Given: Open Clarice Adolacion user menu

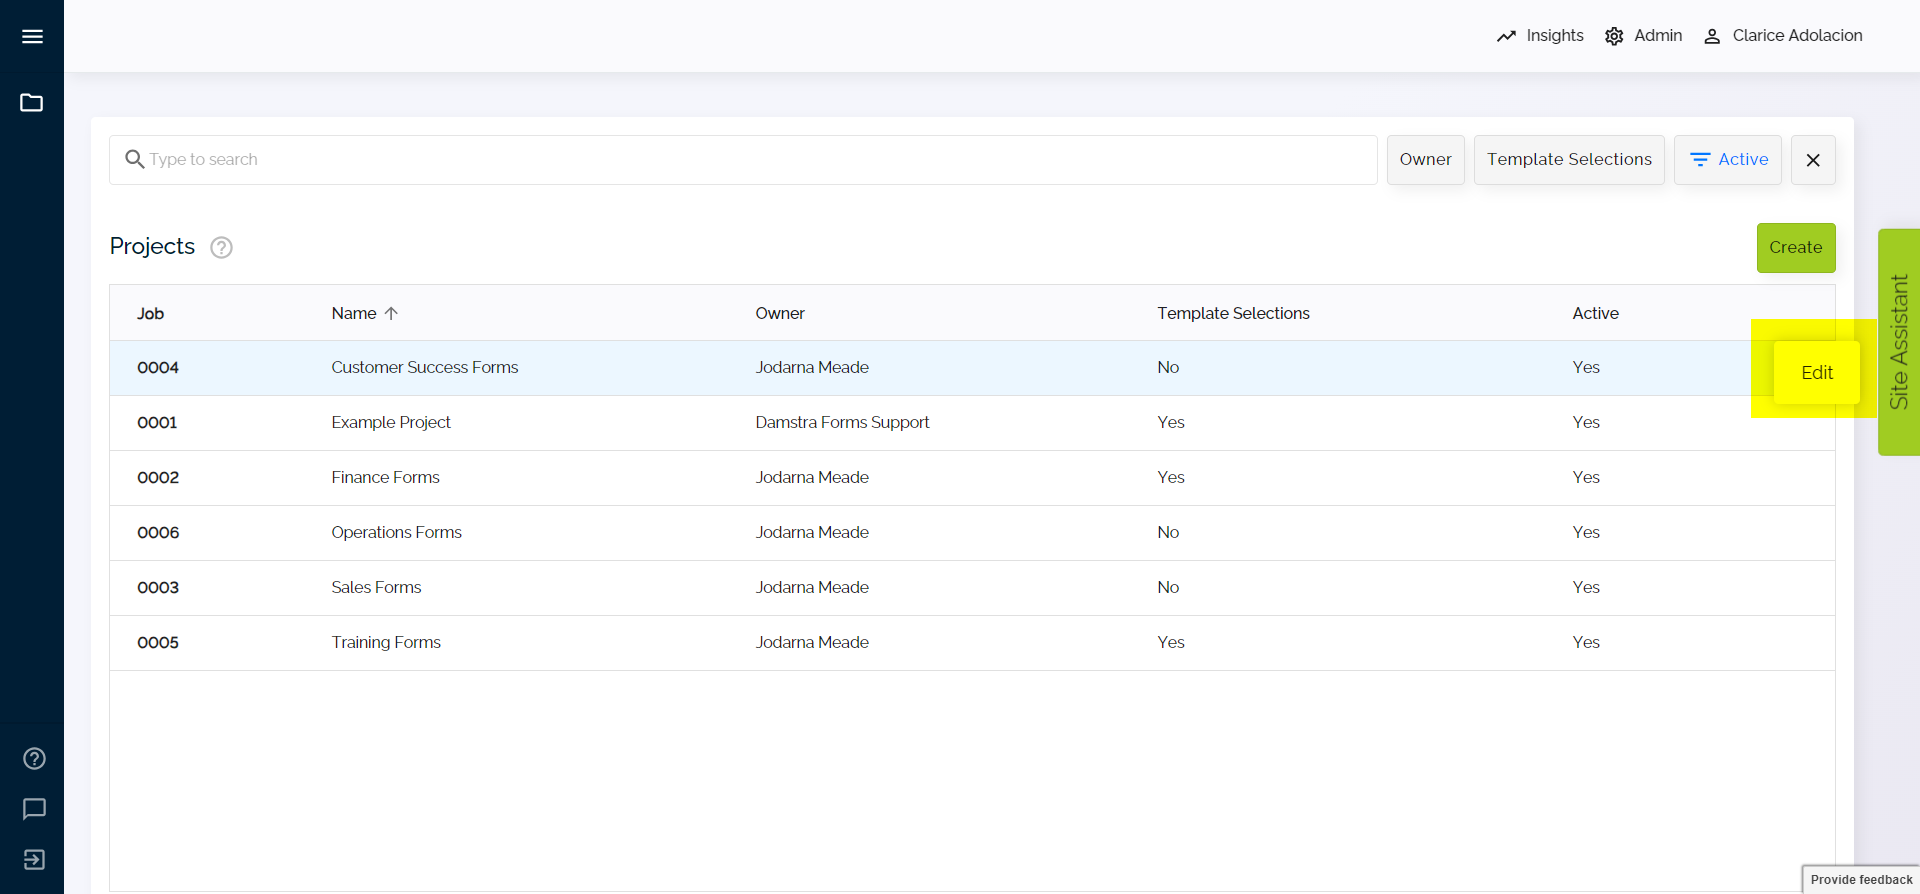Looking at the screenshot, I should point(1783,36).
